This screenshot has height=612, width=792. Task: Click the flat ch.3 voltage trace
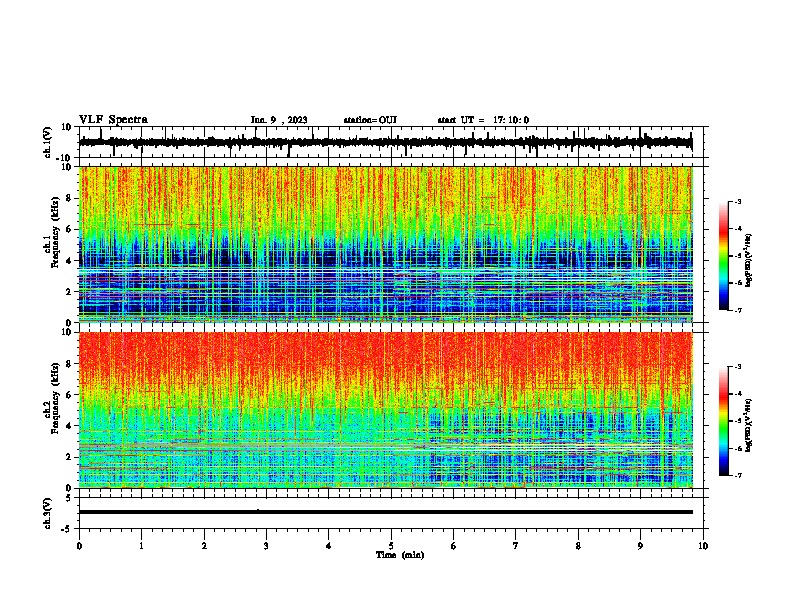click(x=386, y=512)
